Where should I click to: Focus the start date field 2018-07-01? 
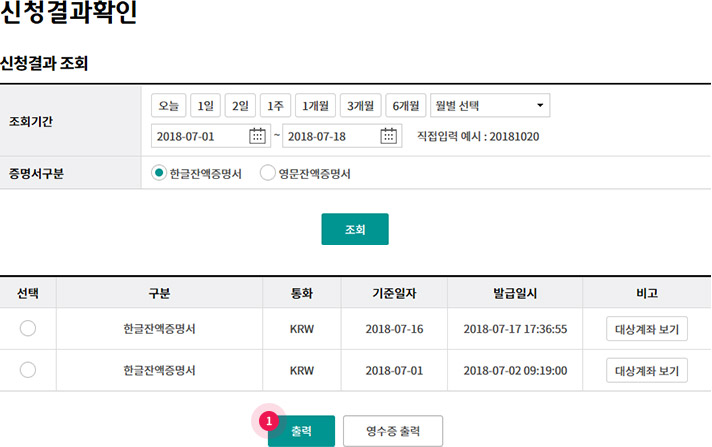(198, 136)
